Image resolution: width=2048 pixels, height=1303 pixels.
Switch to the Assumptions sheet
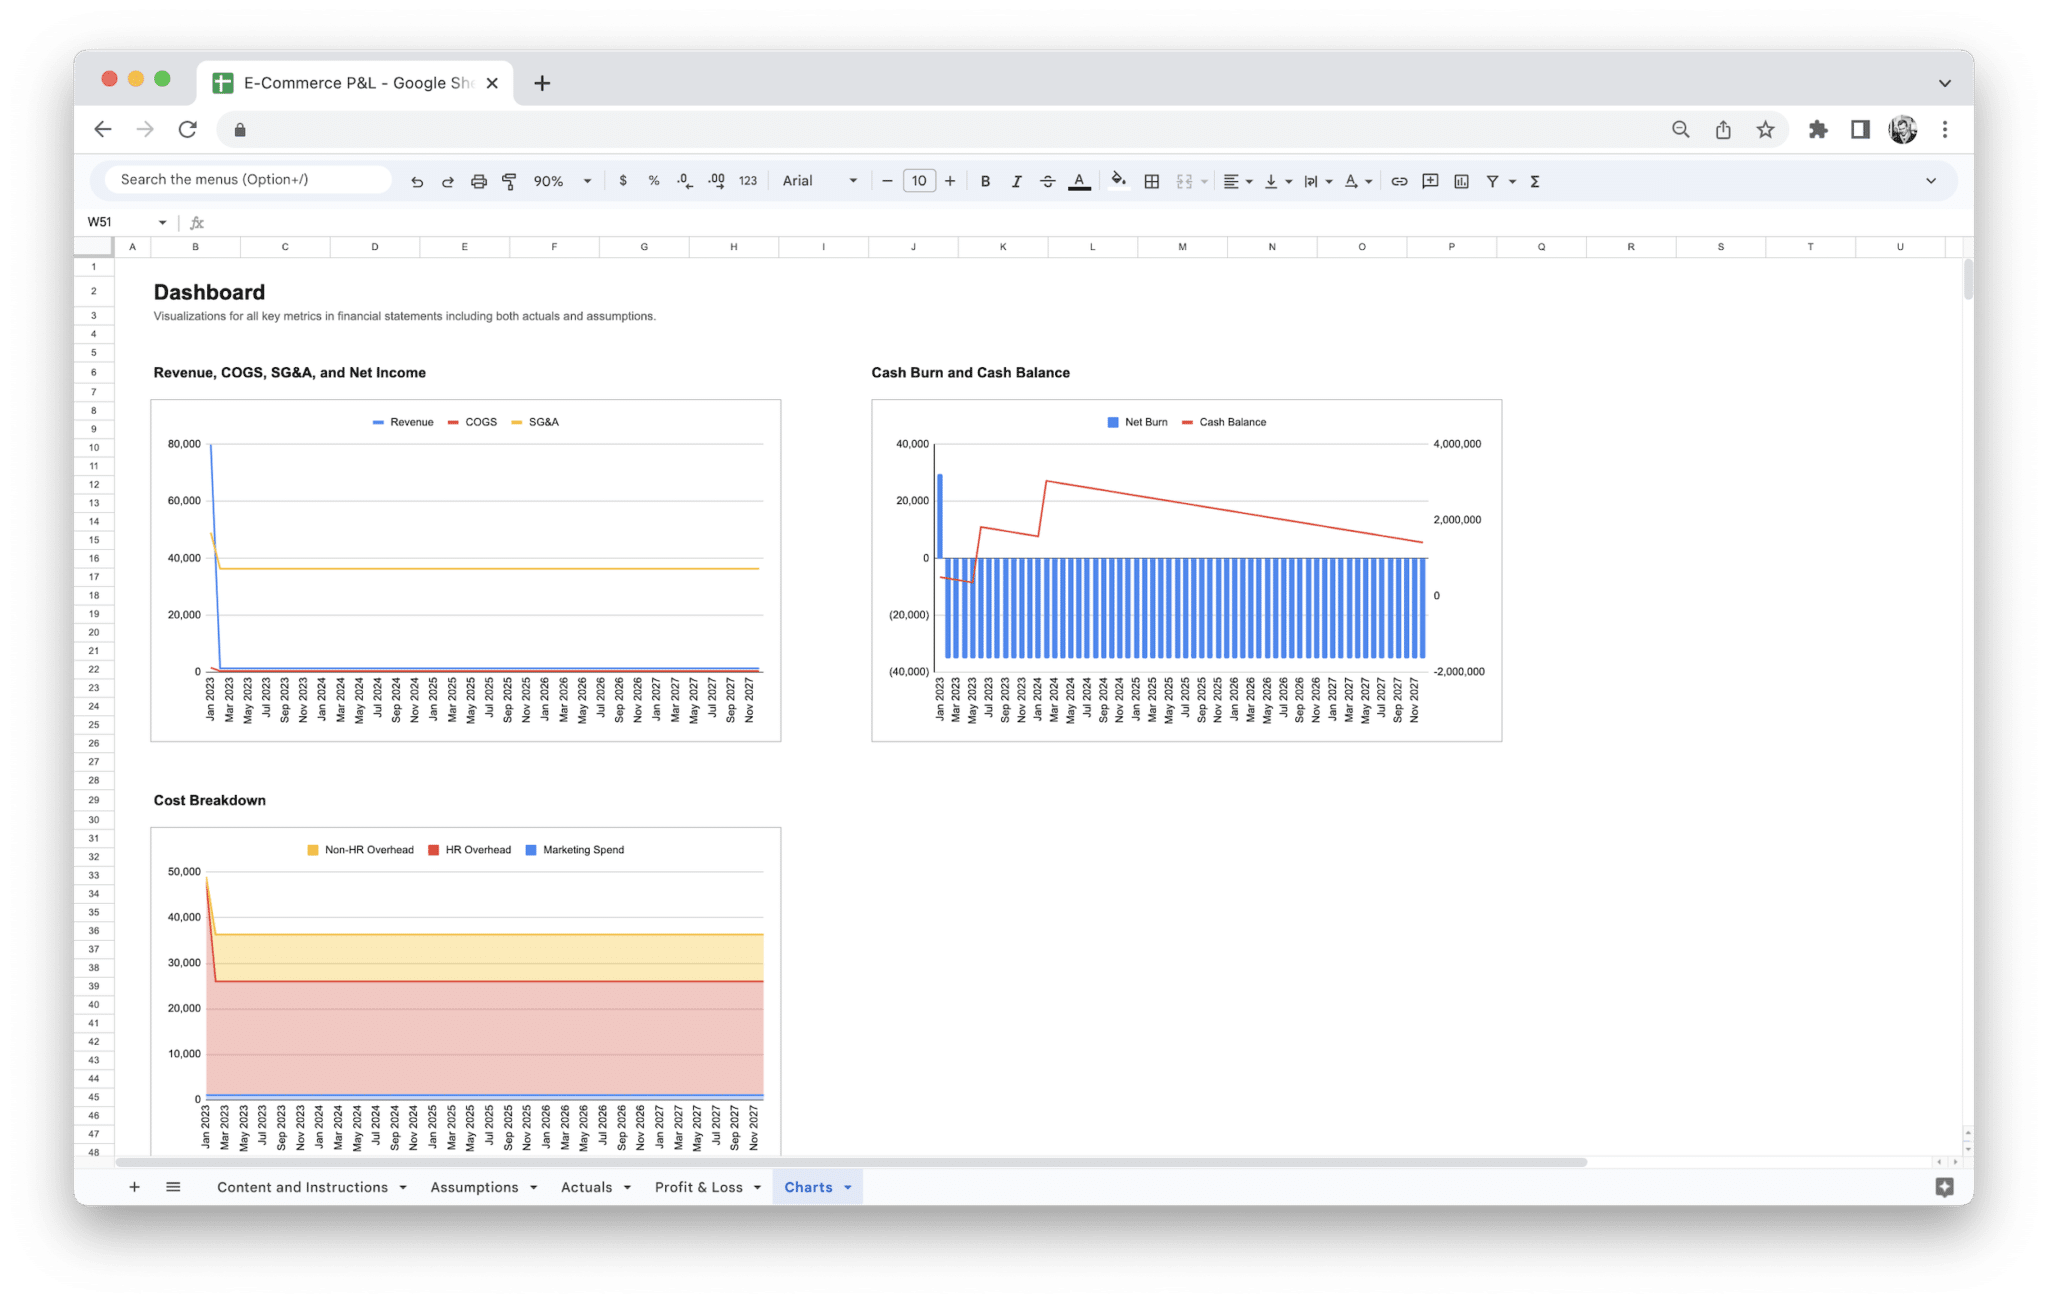click(473, 1187)
